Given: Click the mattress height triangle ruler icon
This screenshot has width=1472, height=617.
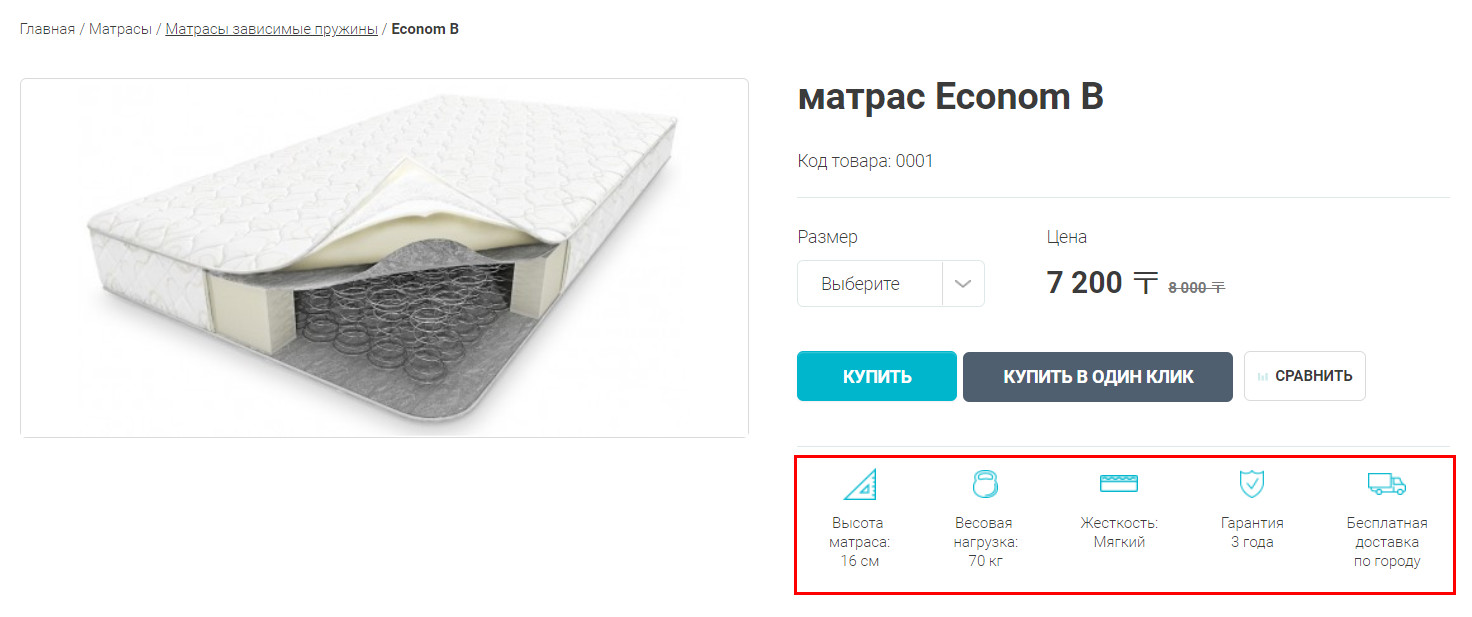Looking at the screenshot, I should tap(860, 484).
